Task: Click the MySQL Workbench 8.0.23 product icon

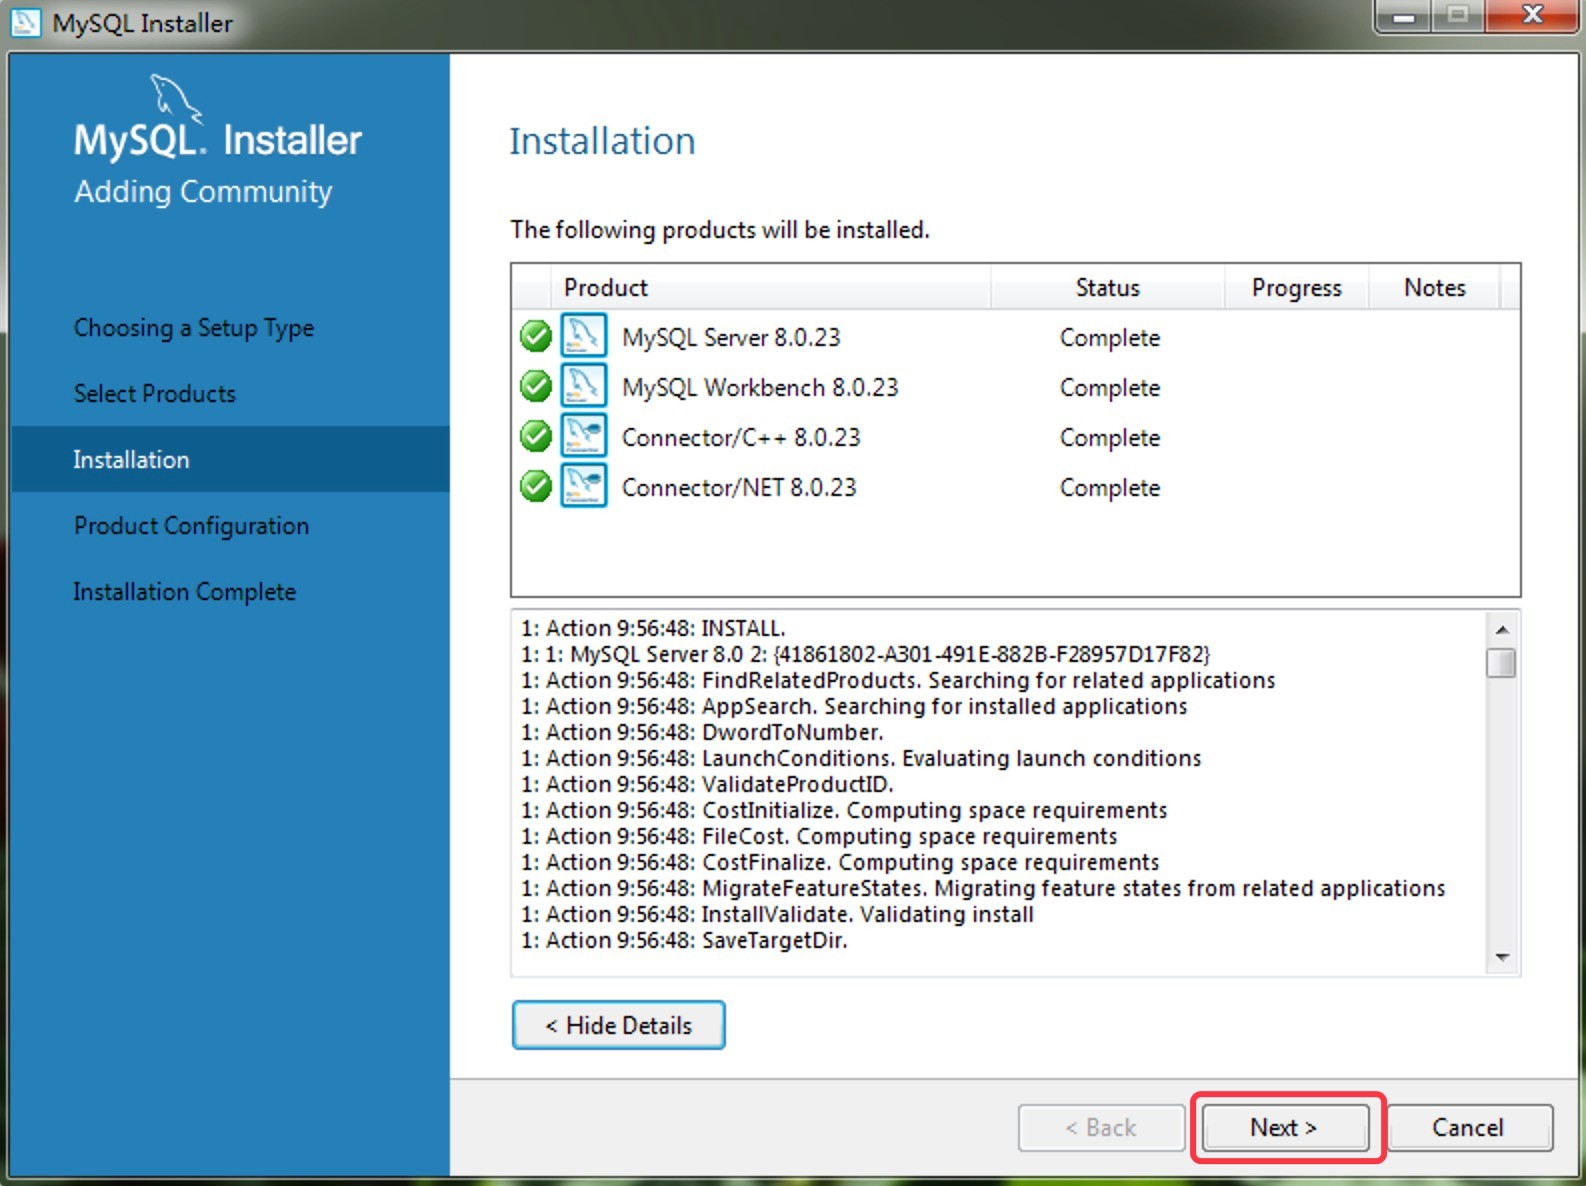Action: tap(583, 386)
